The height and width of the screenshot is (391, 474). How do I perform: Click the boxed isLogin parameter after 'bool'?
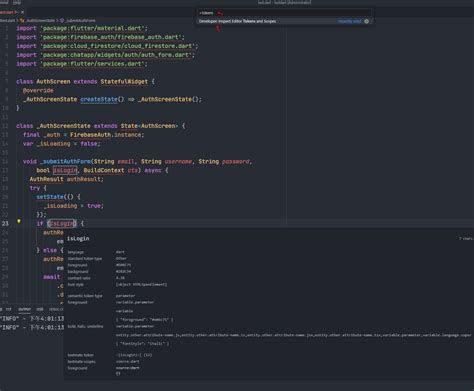click(x=65, y=170)
